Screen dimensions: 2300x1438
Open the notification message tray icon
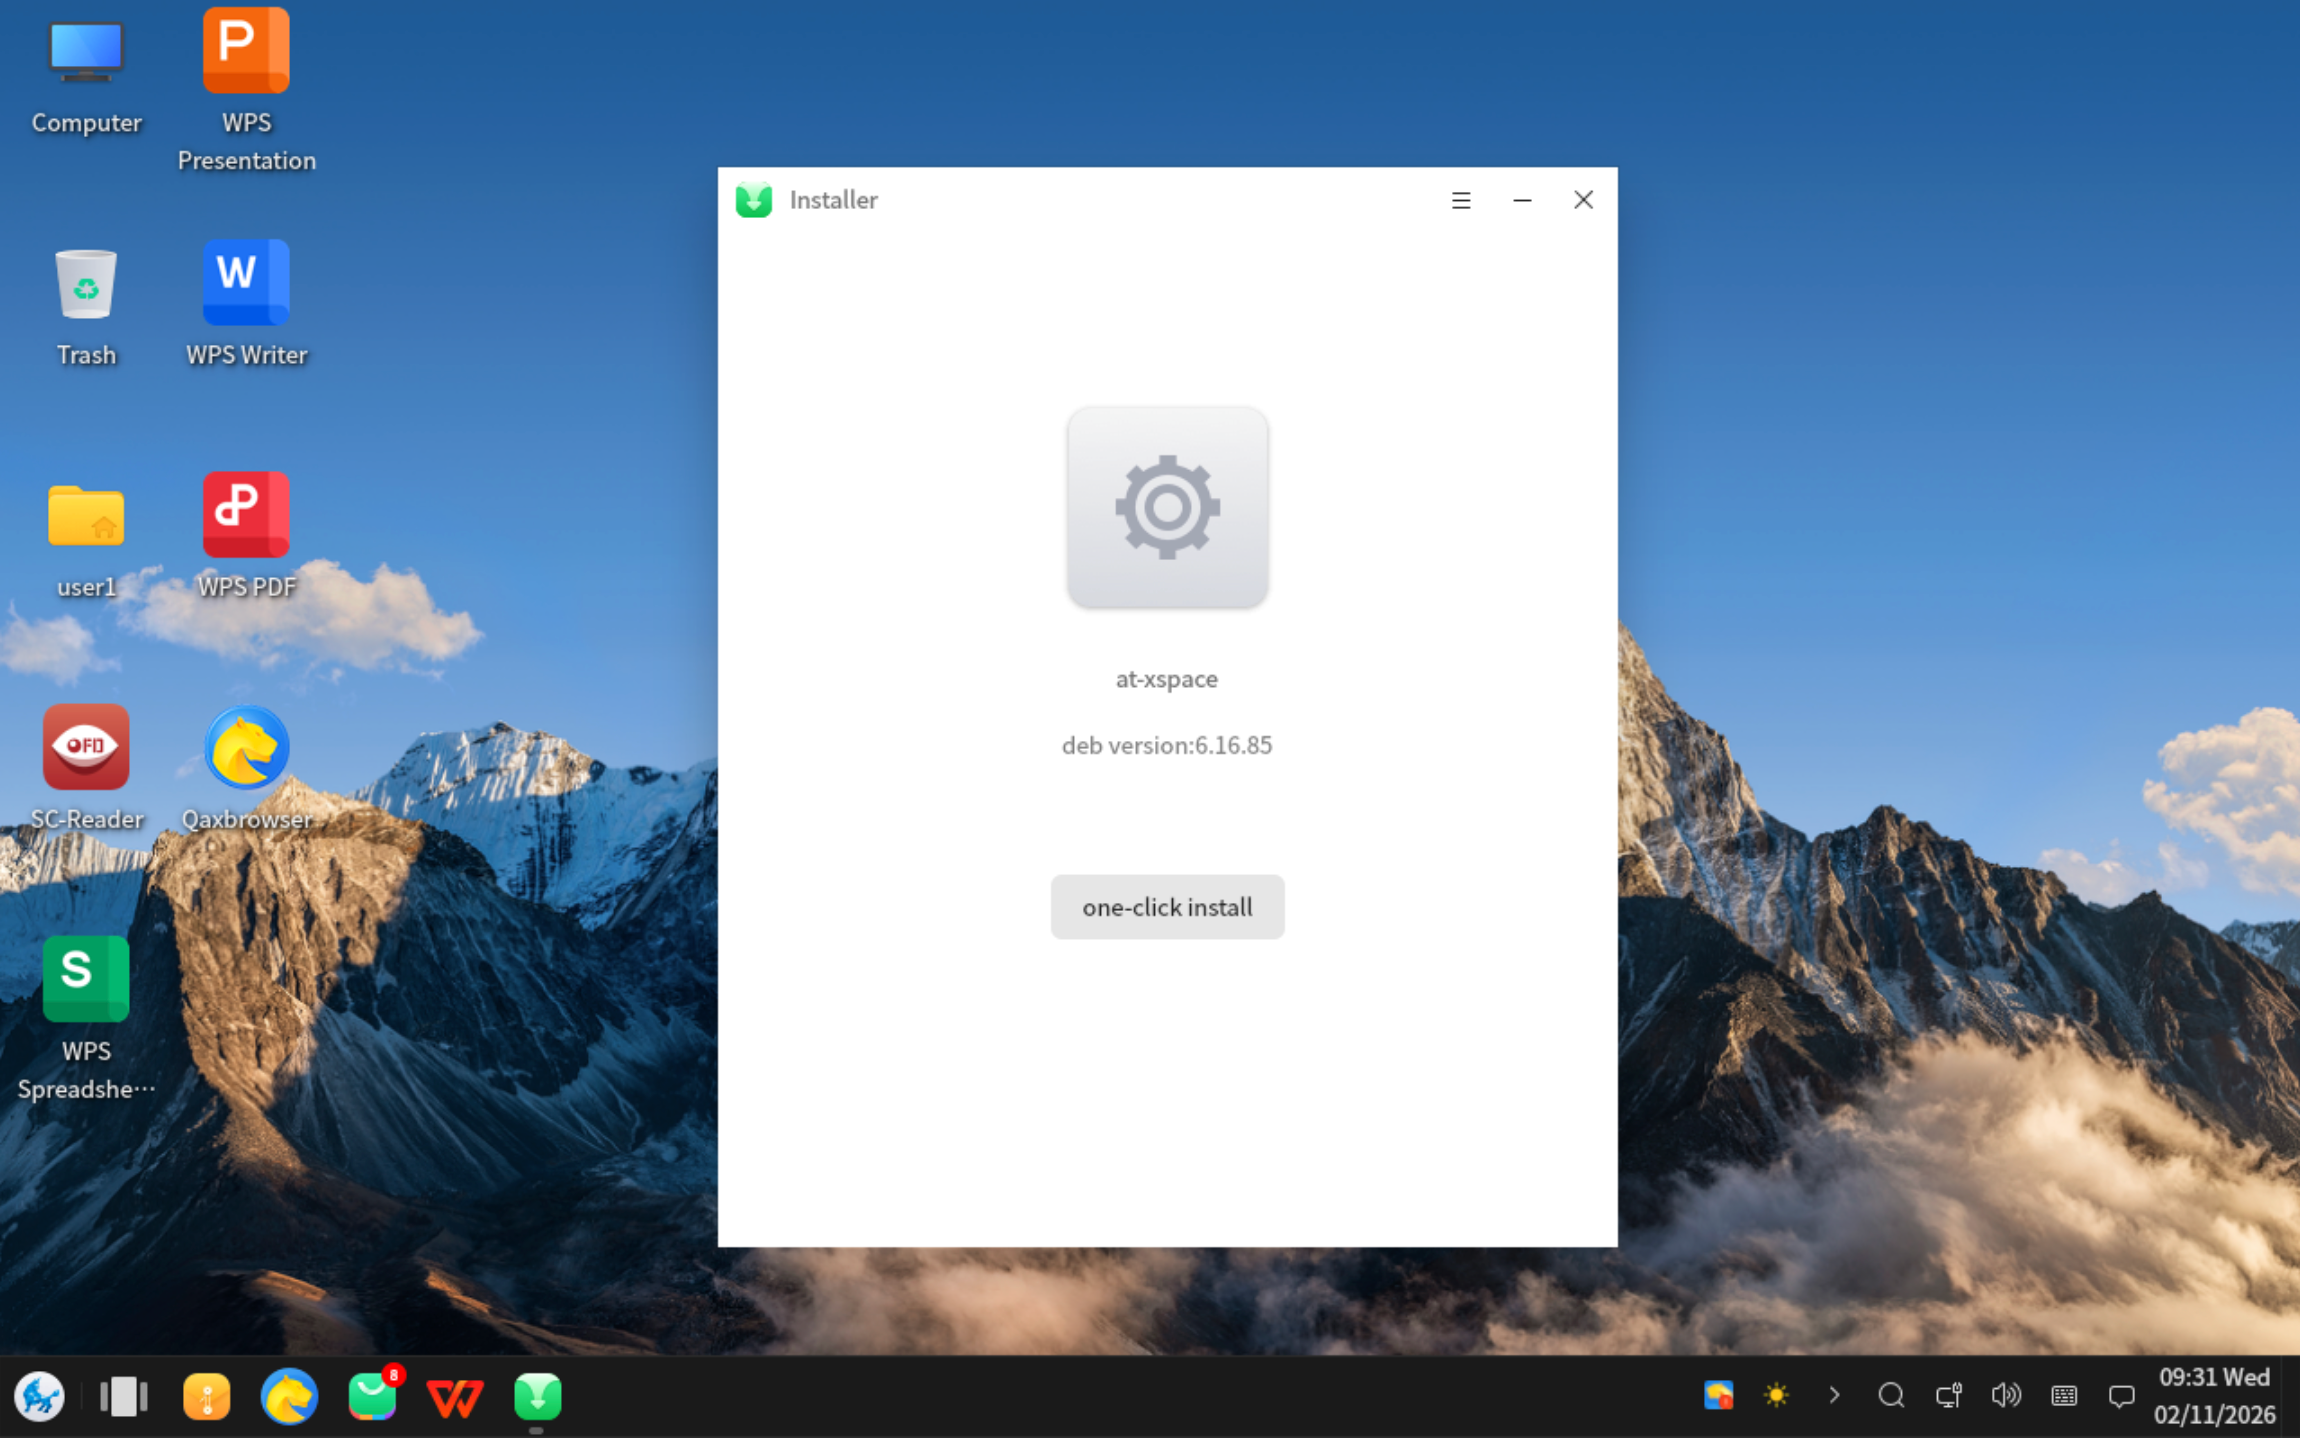(2121, 1395)
